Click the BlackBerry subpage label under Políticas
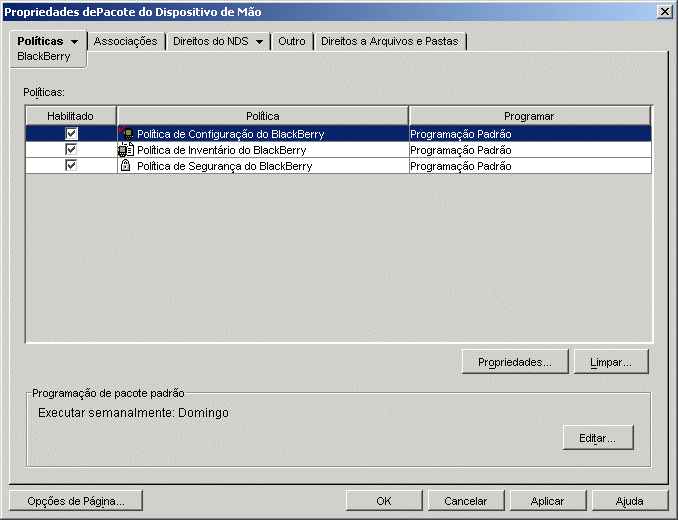678x520 pixels. (44, 57)
